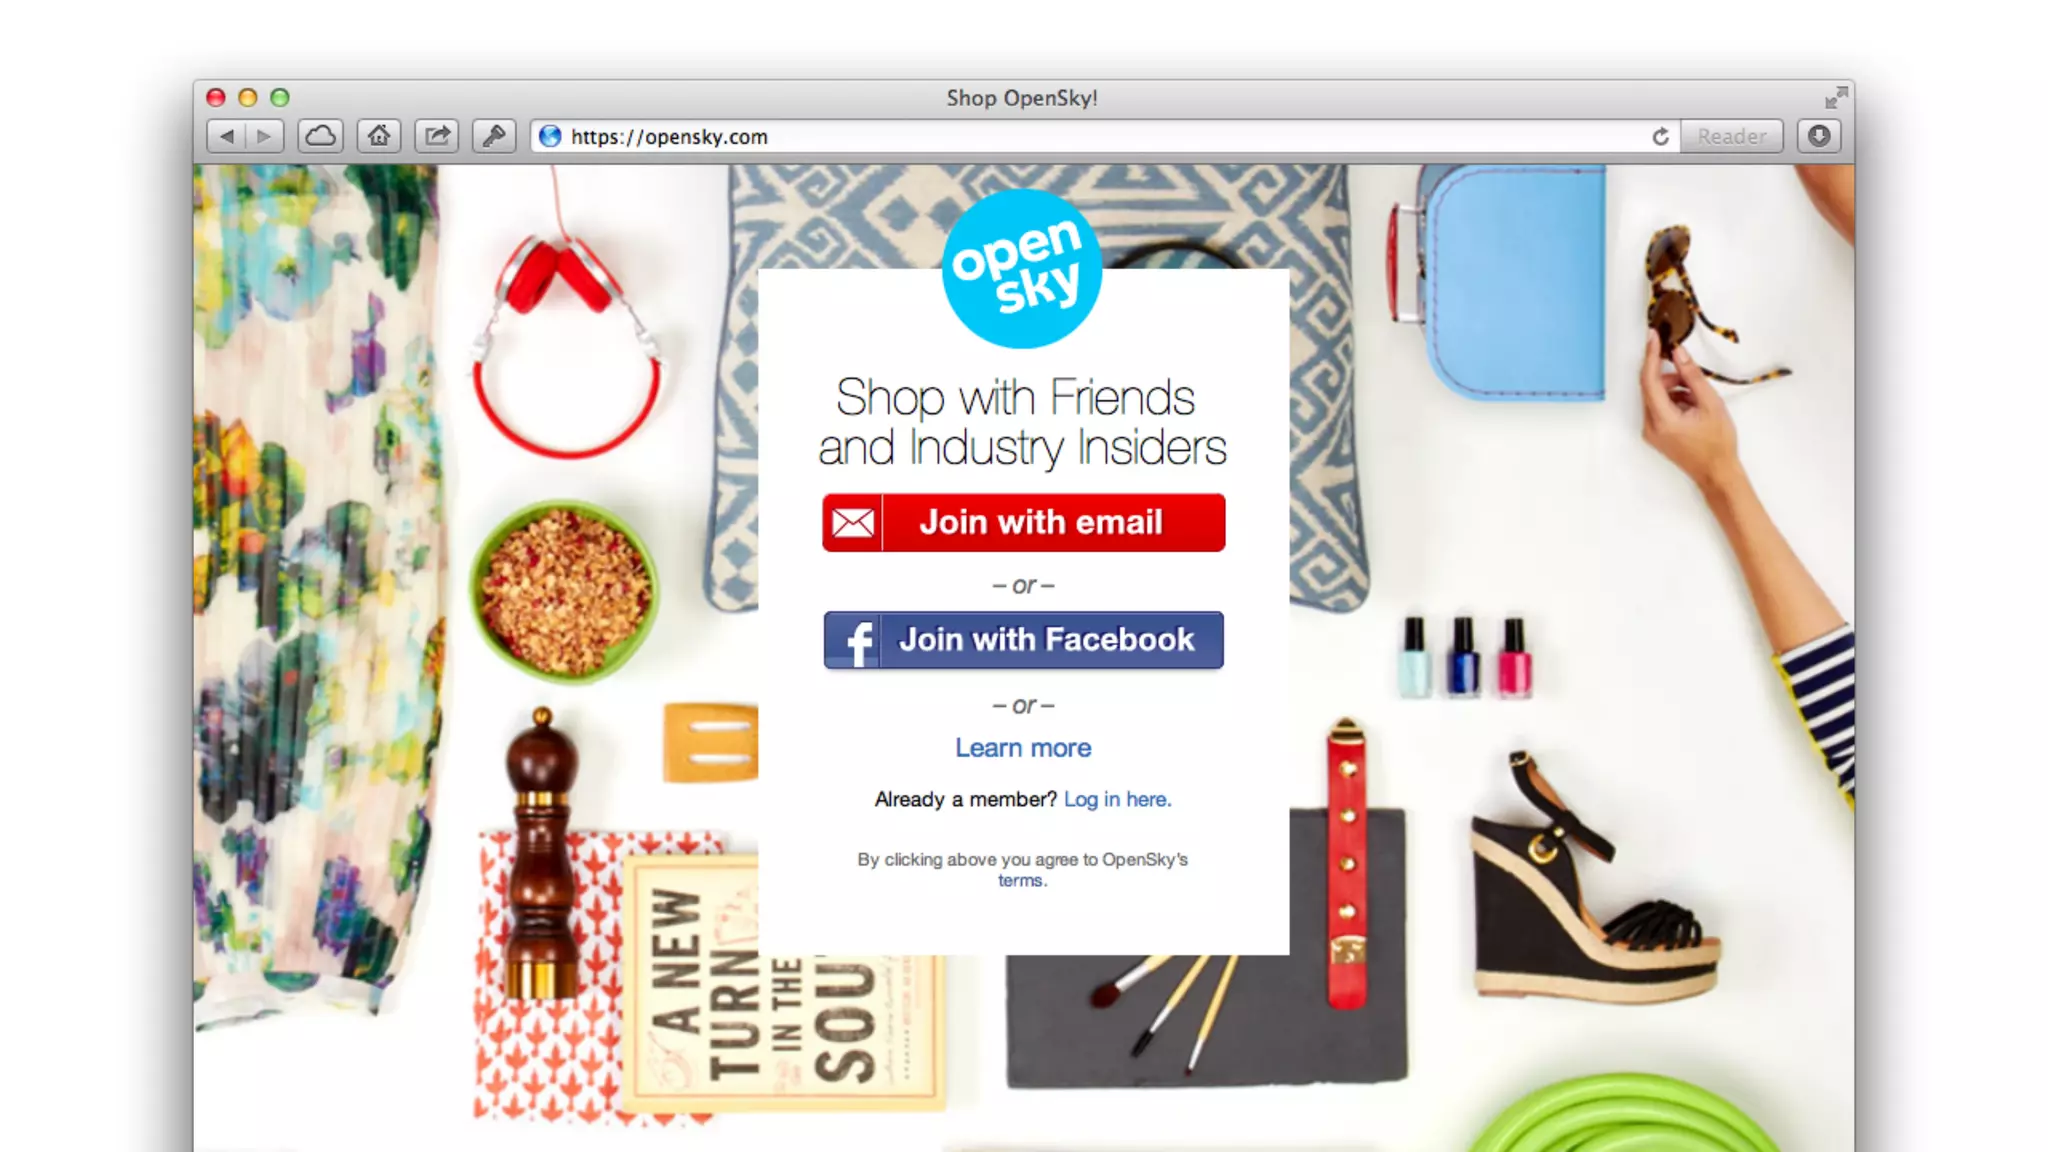2048x1152 pixels.
Task: Go back using the browser back arrow
Action: click(x=227, y=136)
